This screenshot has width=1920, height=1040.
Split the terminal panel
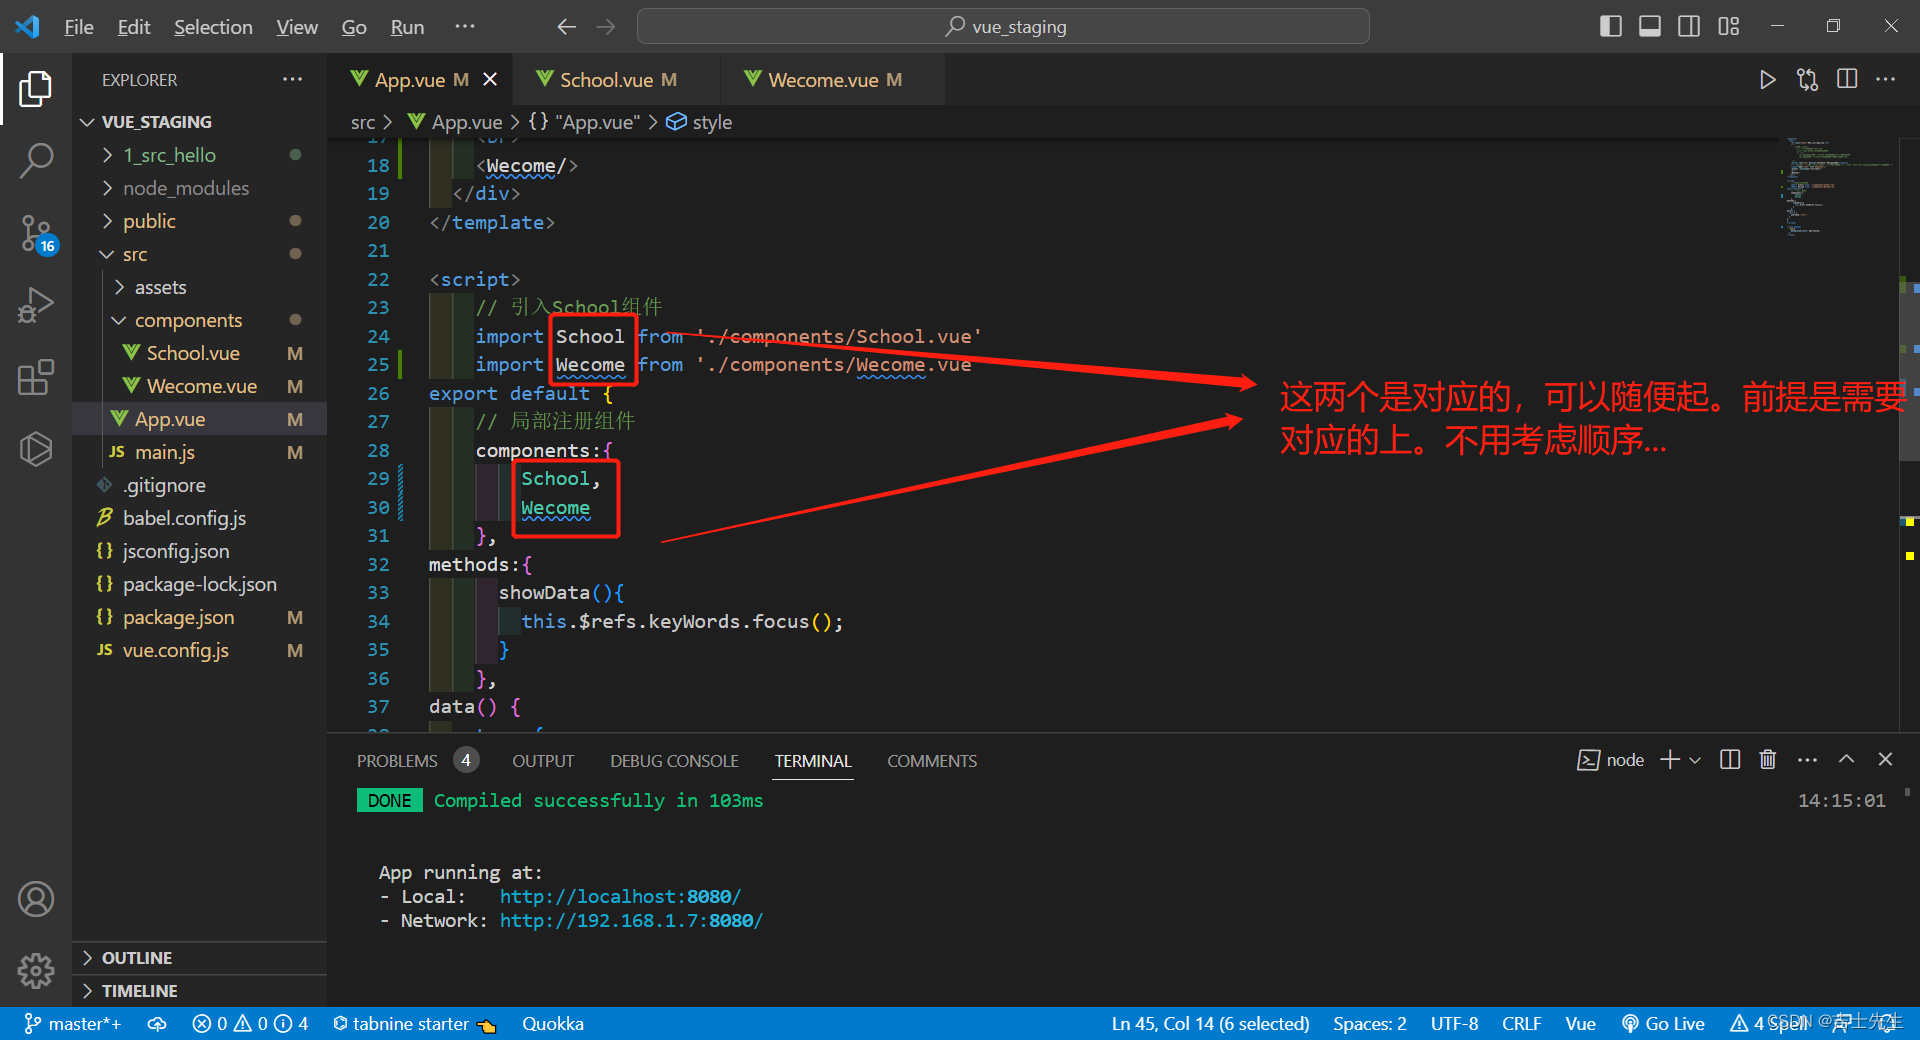(x=1730, y=760)
